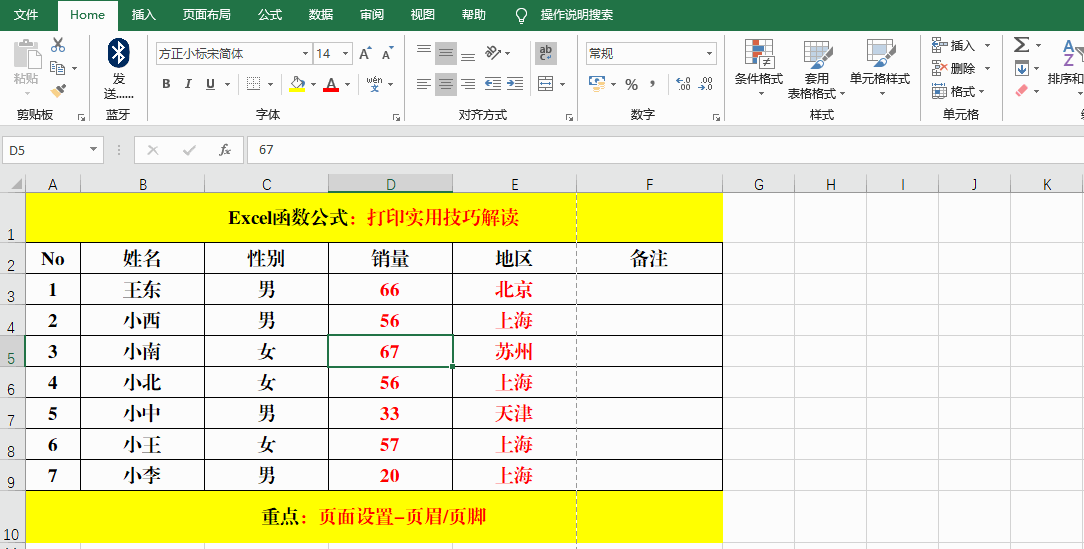
Task: Open the 格式 cells dropdown
Action: (x=982, y=91)
